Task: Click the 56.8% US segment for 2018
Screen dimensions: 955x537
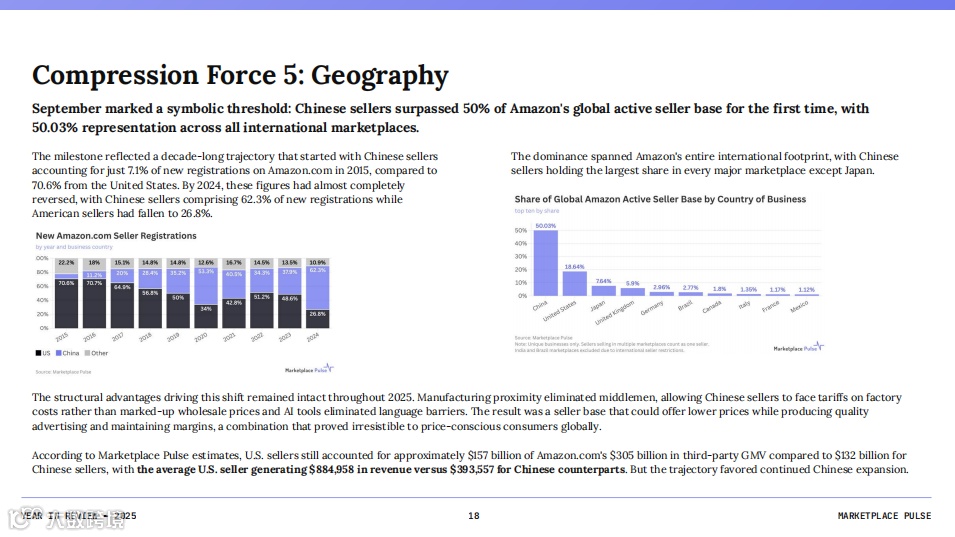Action: click(150, 309)
